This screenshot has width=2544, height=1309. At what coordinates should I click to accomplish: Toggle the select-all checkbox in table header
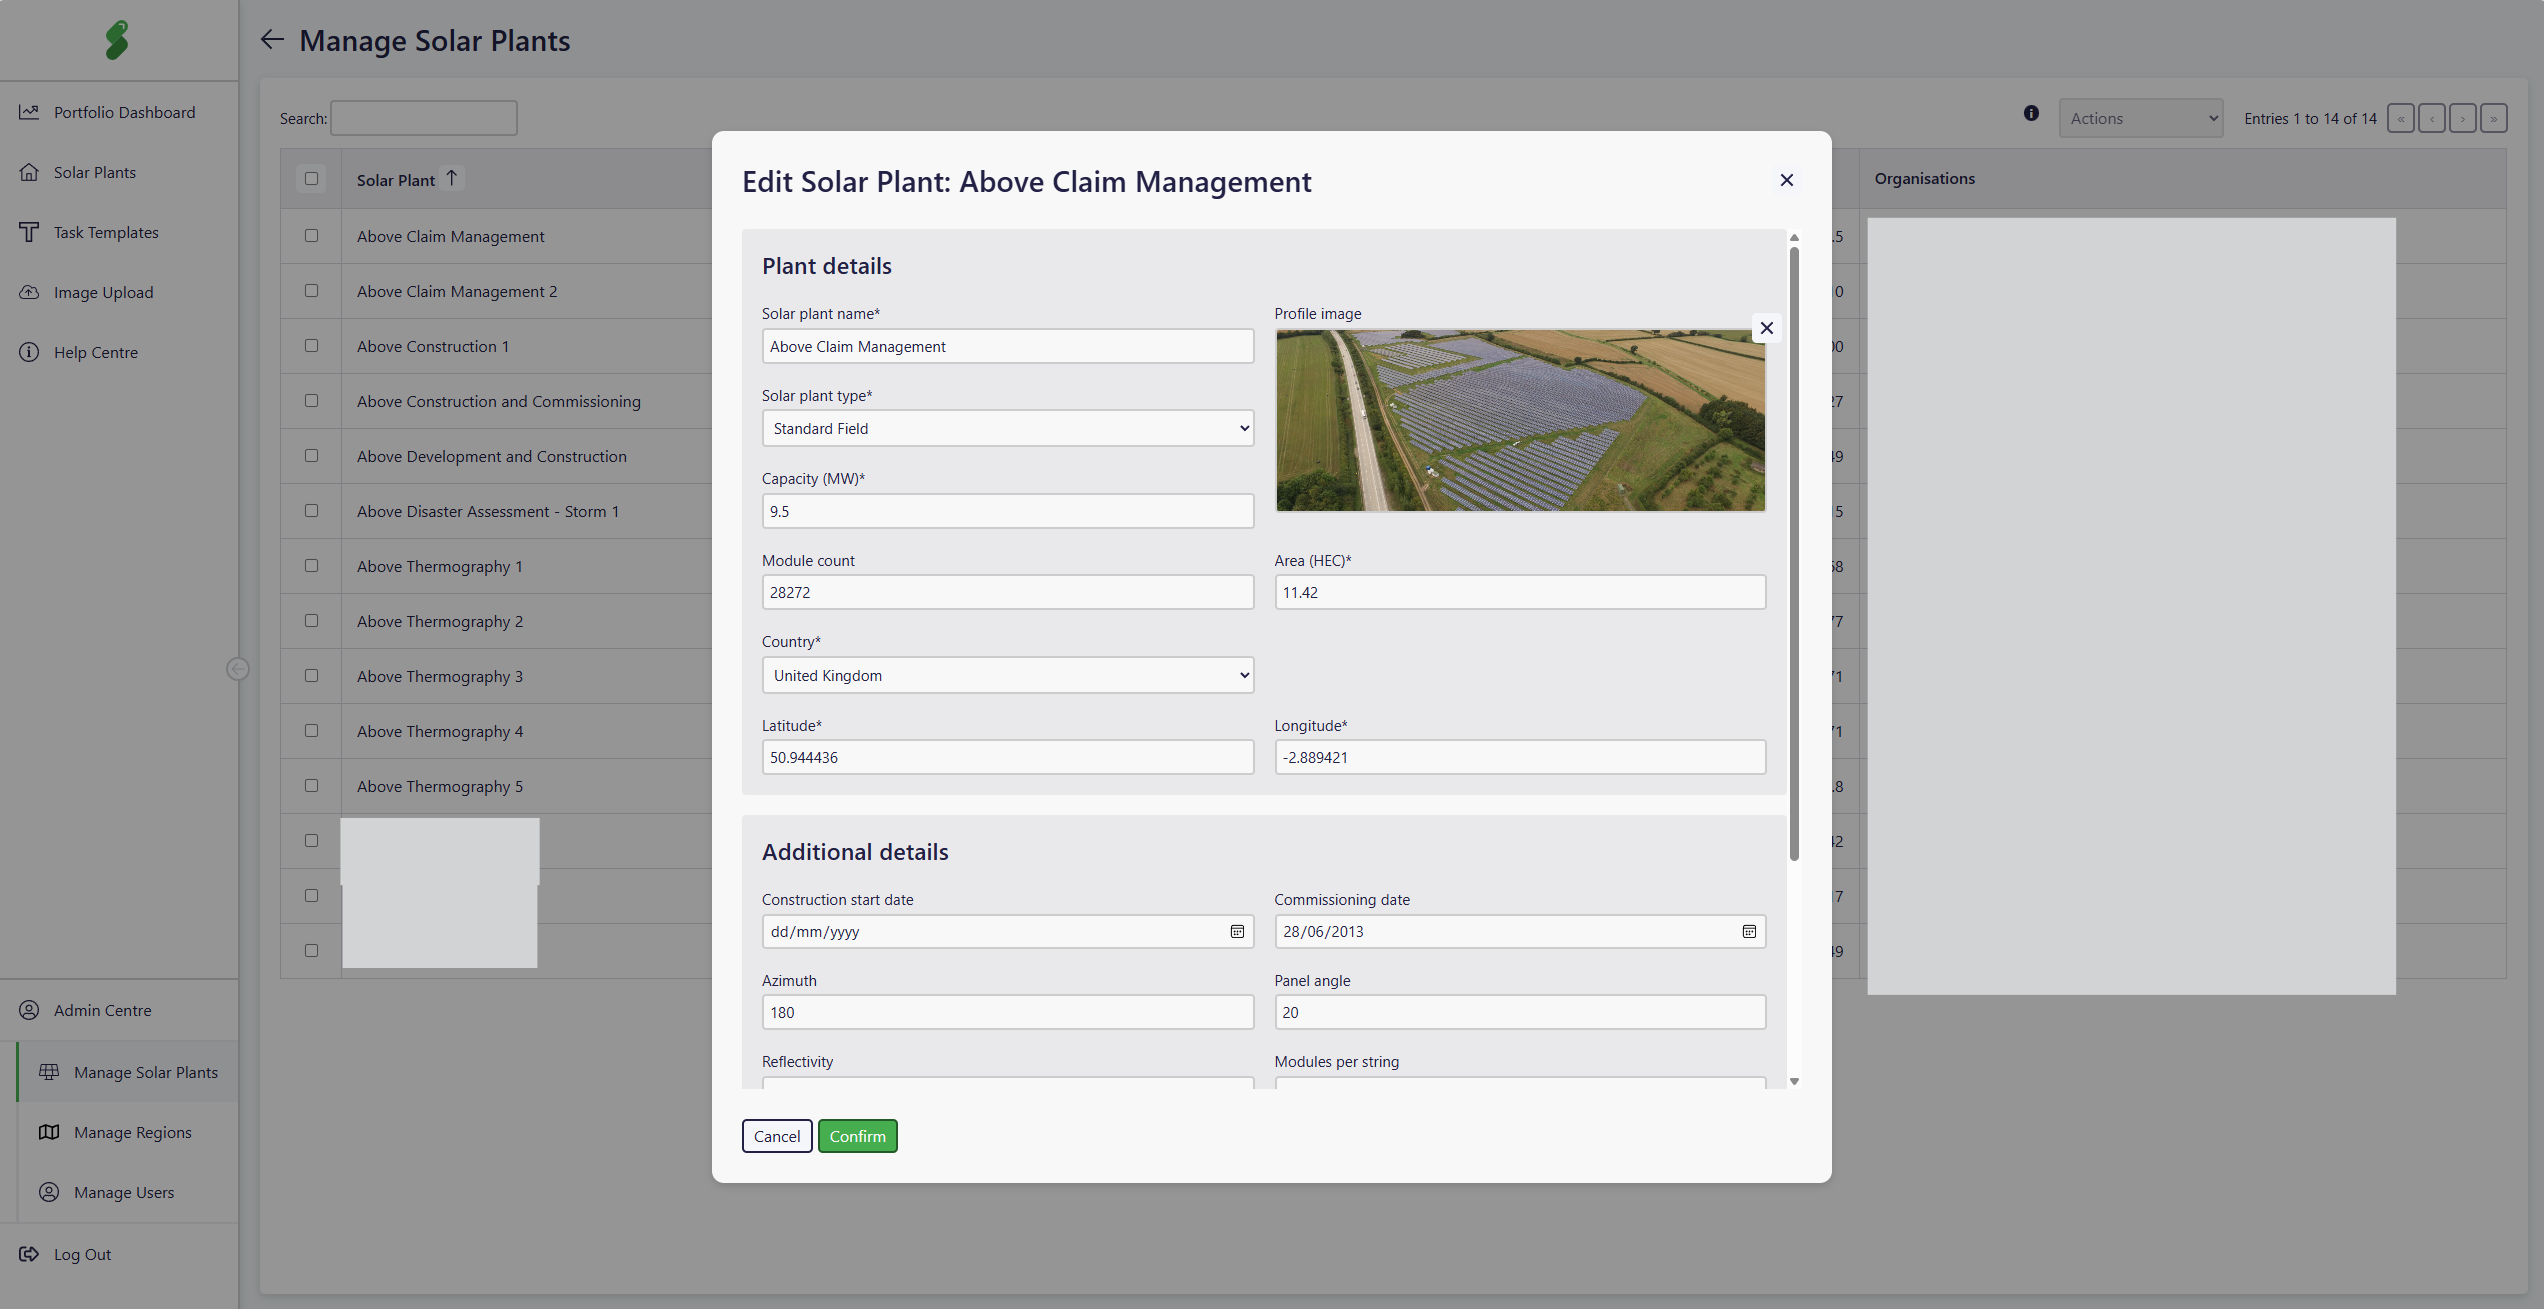[x=312, y=179]
